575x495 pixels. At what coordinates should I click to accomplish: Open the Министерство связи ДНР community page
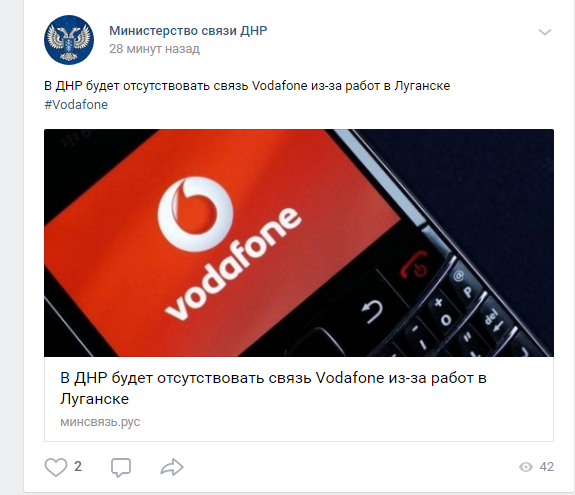tap(188, 31)
